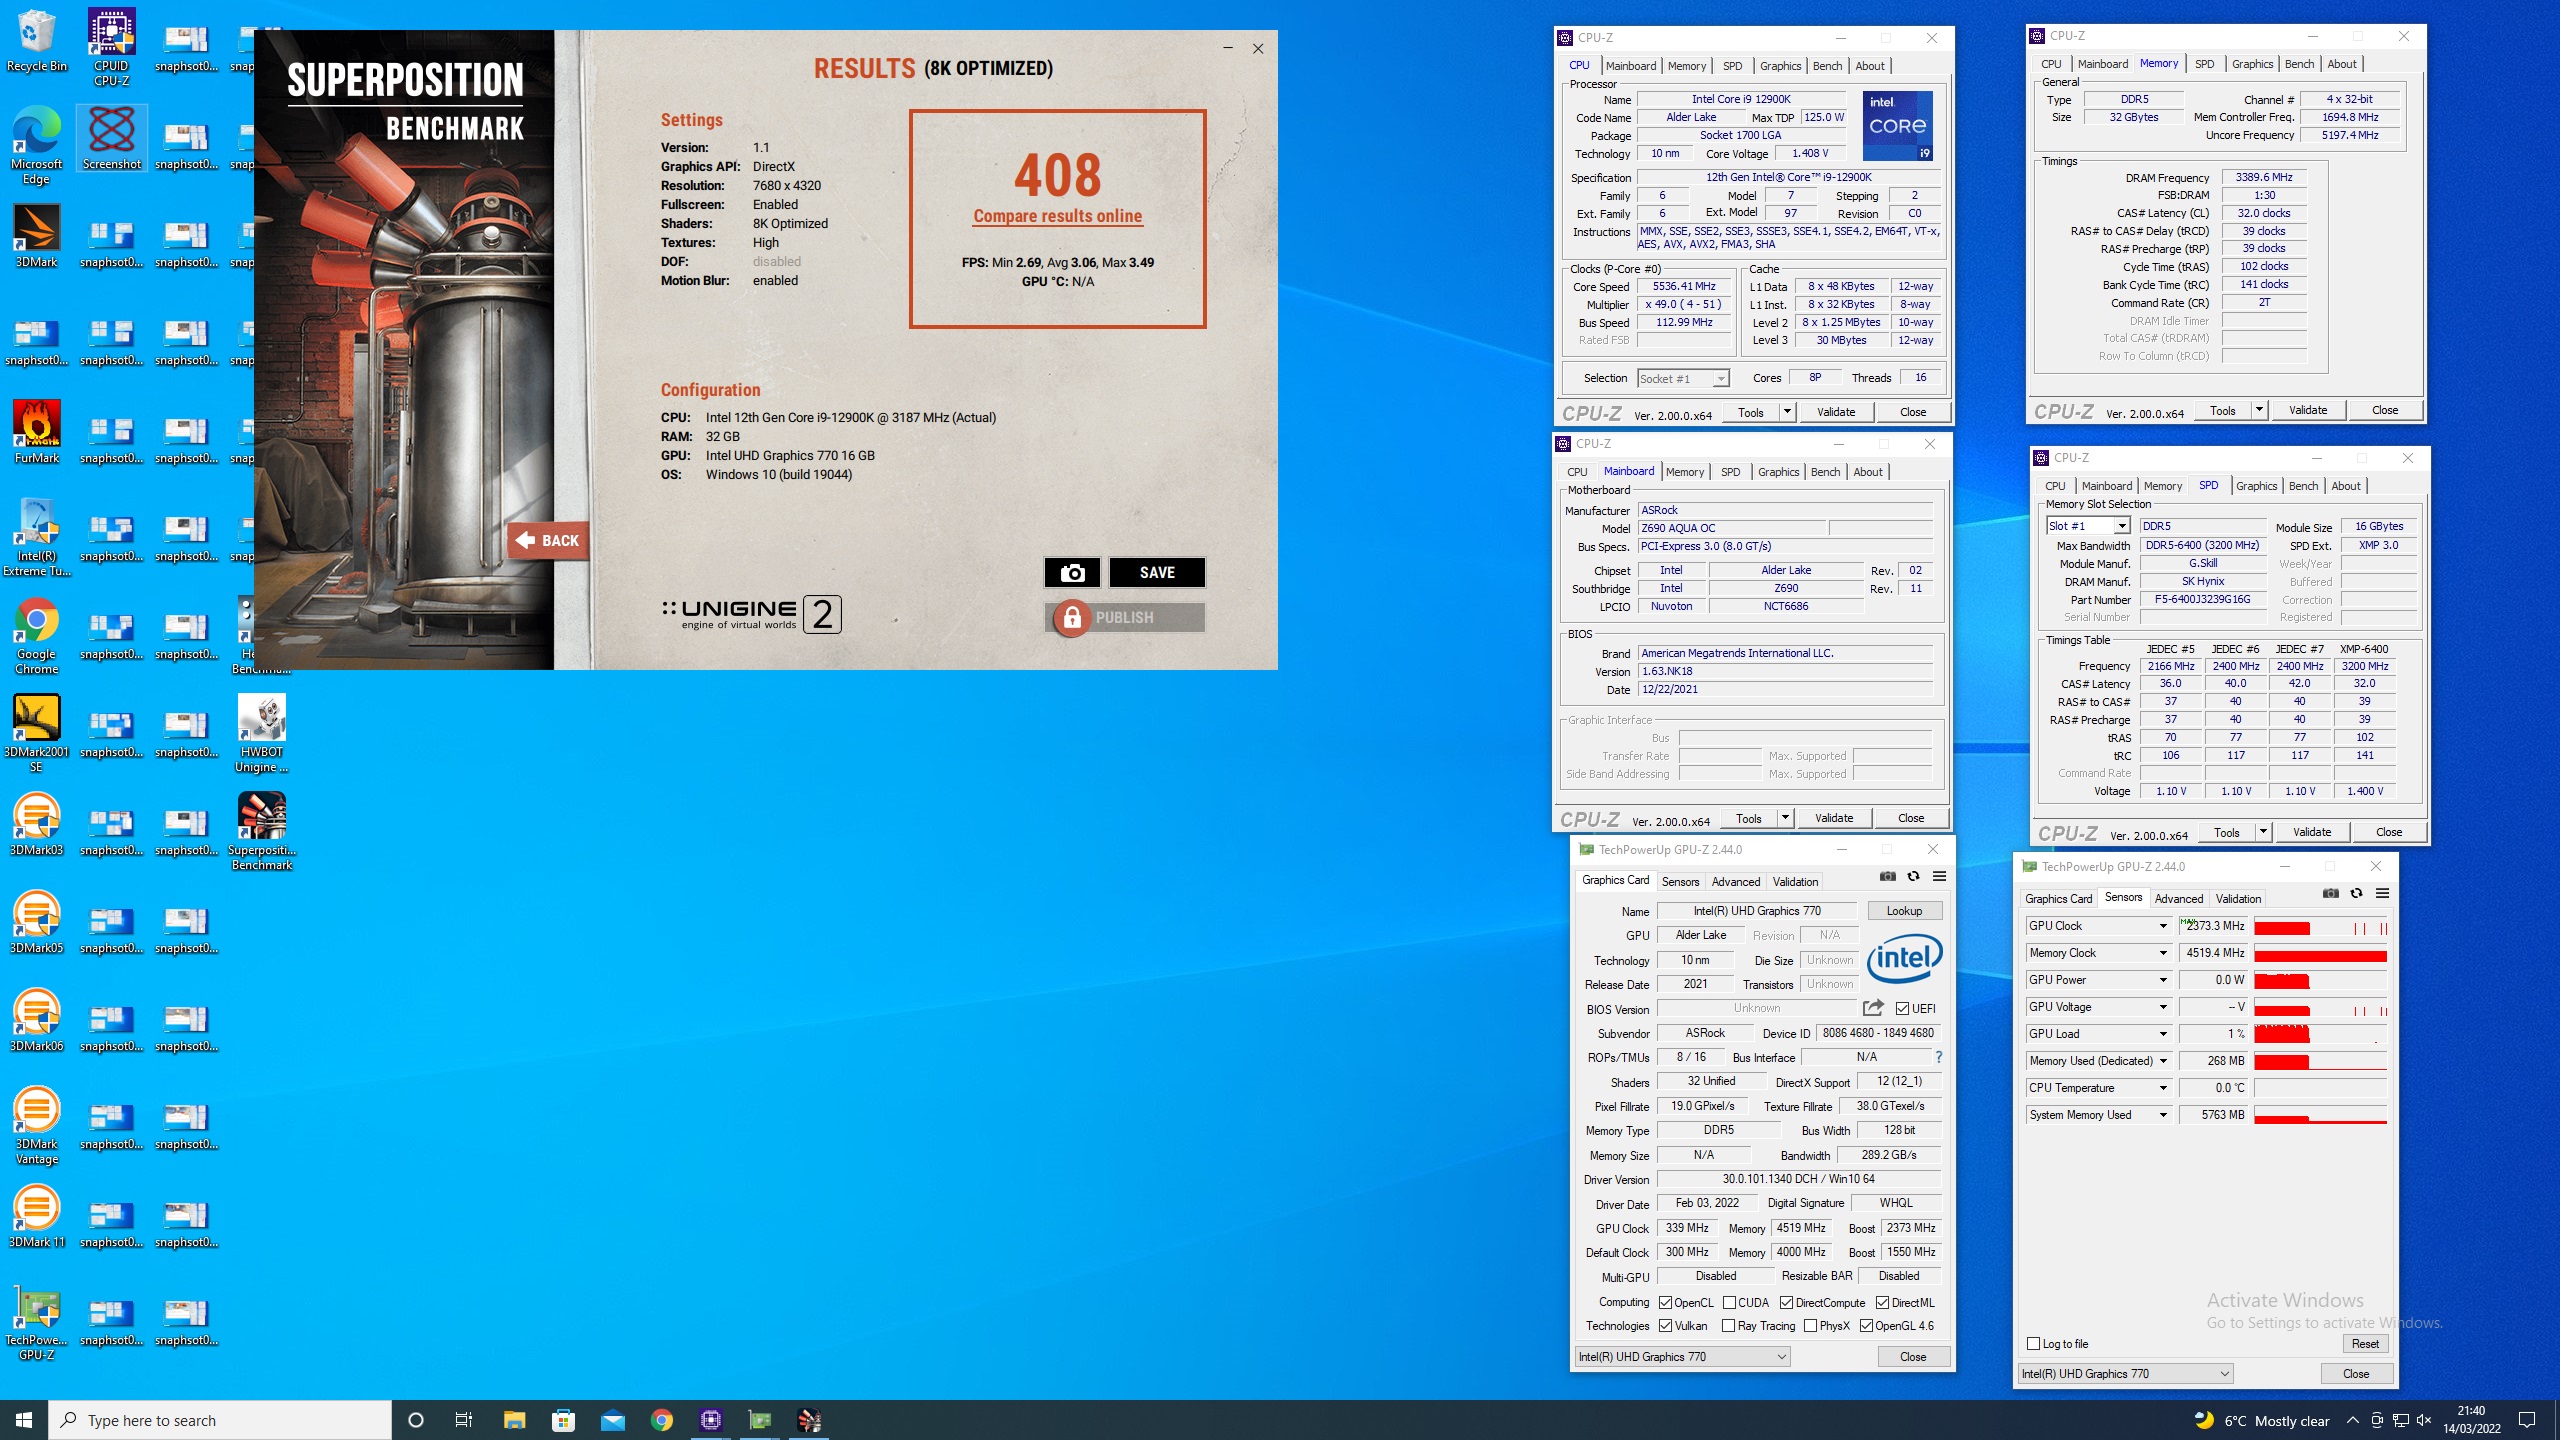Refresh GPU-Z Graphics Card window
2560x1440 pixels.
[1913, 876]
